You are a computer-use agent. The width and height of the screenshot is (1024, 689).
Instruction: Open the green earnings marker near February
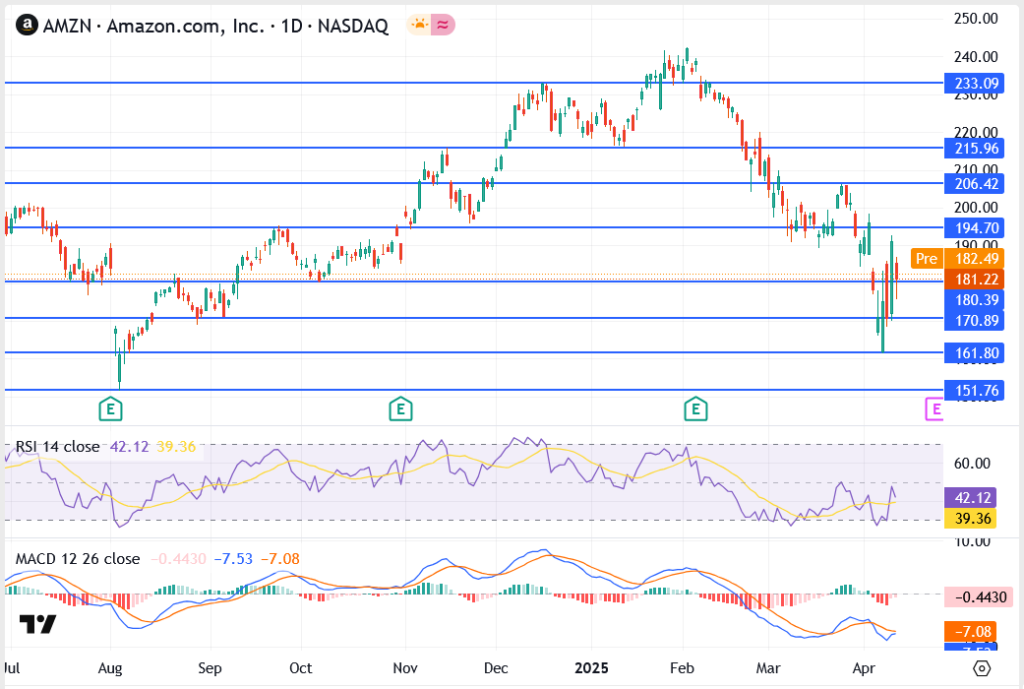coord(695,408)
